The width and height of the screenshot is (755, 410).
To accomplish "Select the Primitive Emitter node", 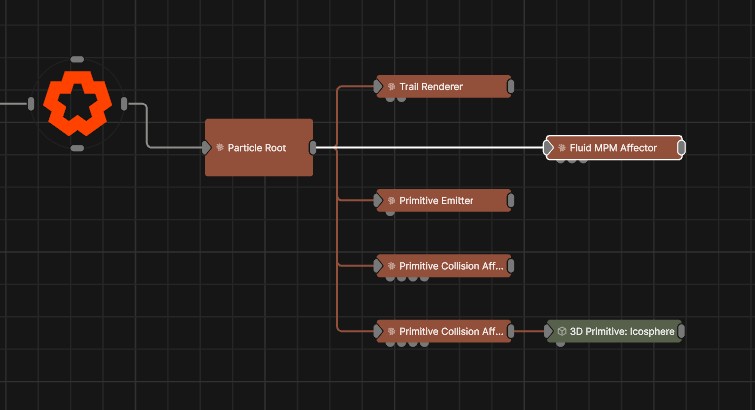I will tap(443, 200).
